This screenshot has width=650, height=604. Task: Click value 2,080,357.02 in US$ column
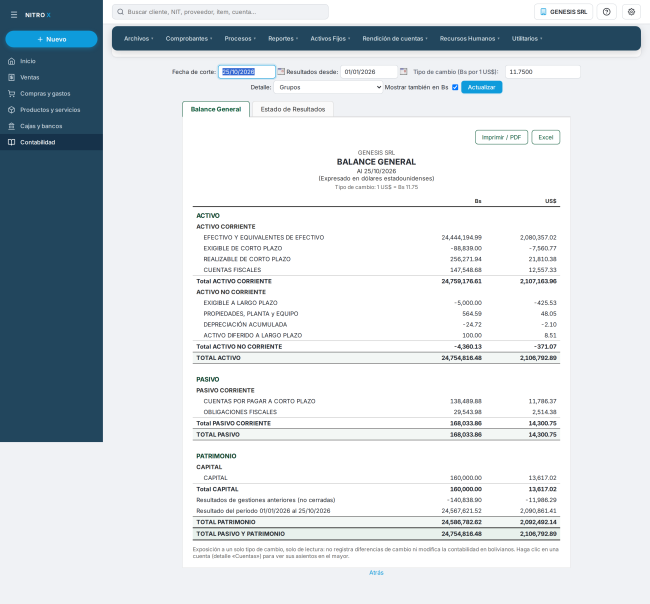(x=538, y=238)
